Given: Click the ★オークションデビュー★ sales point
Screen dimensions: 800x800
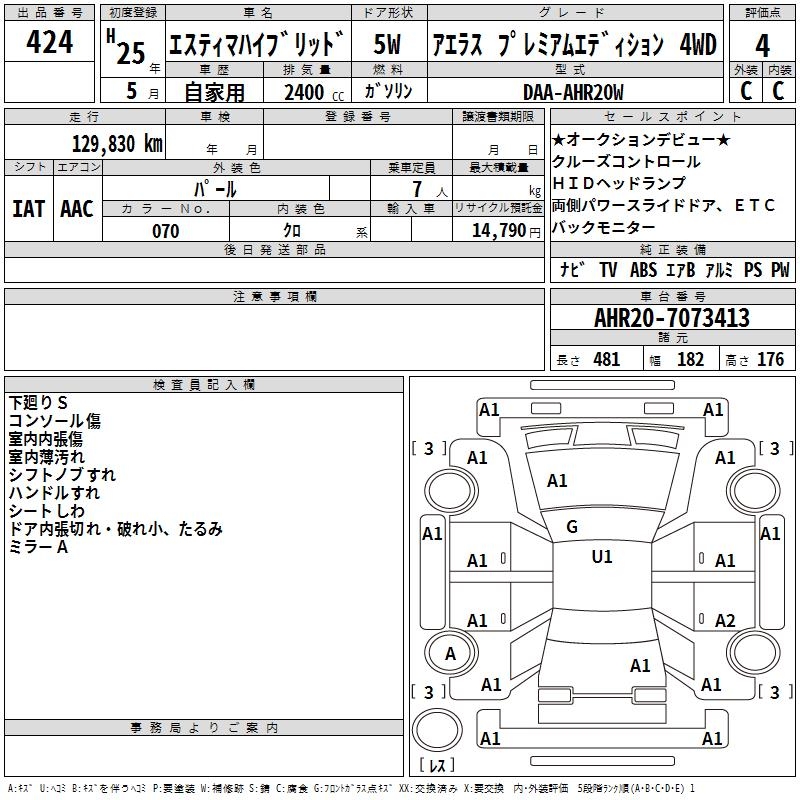Looking at the screenshot, I should (x=641, y=139).
